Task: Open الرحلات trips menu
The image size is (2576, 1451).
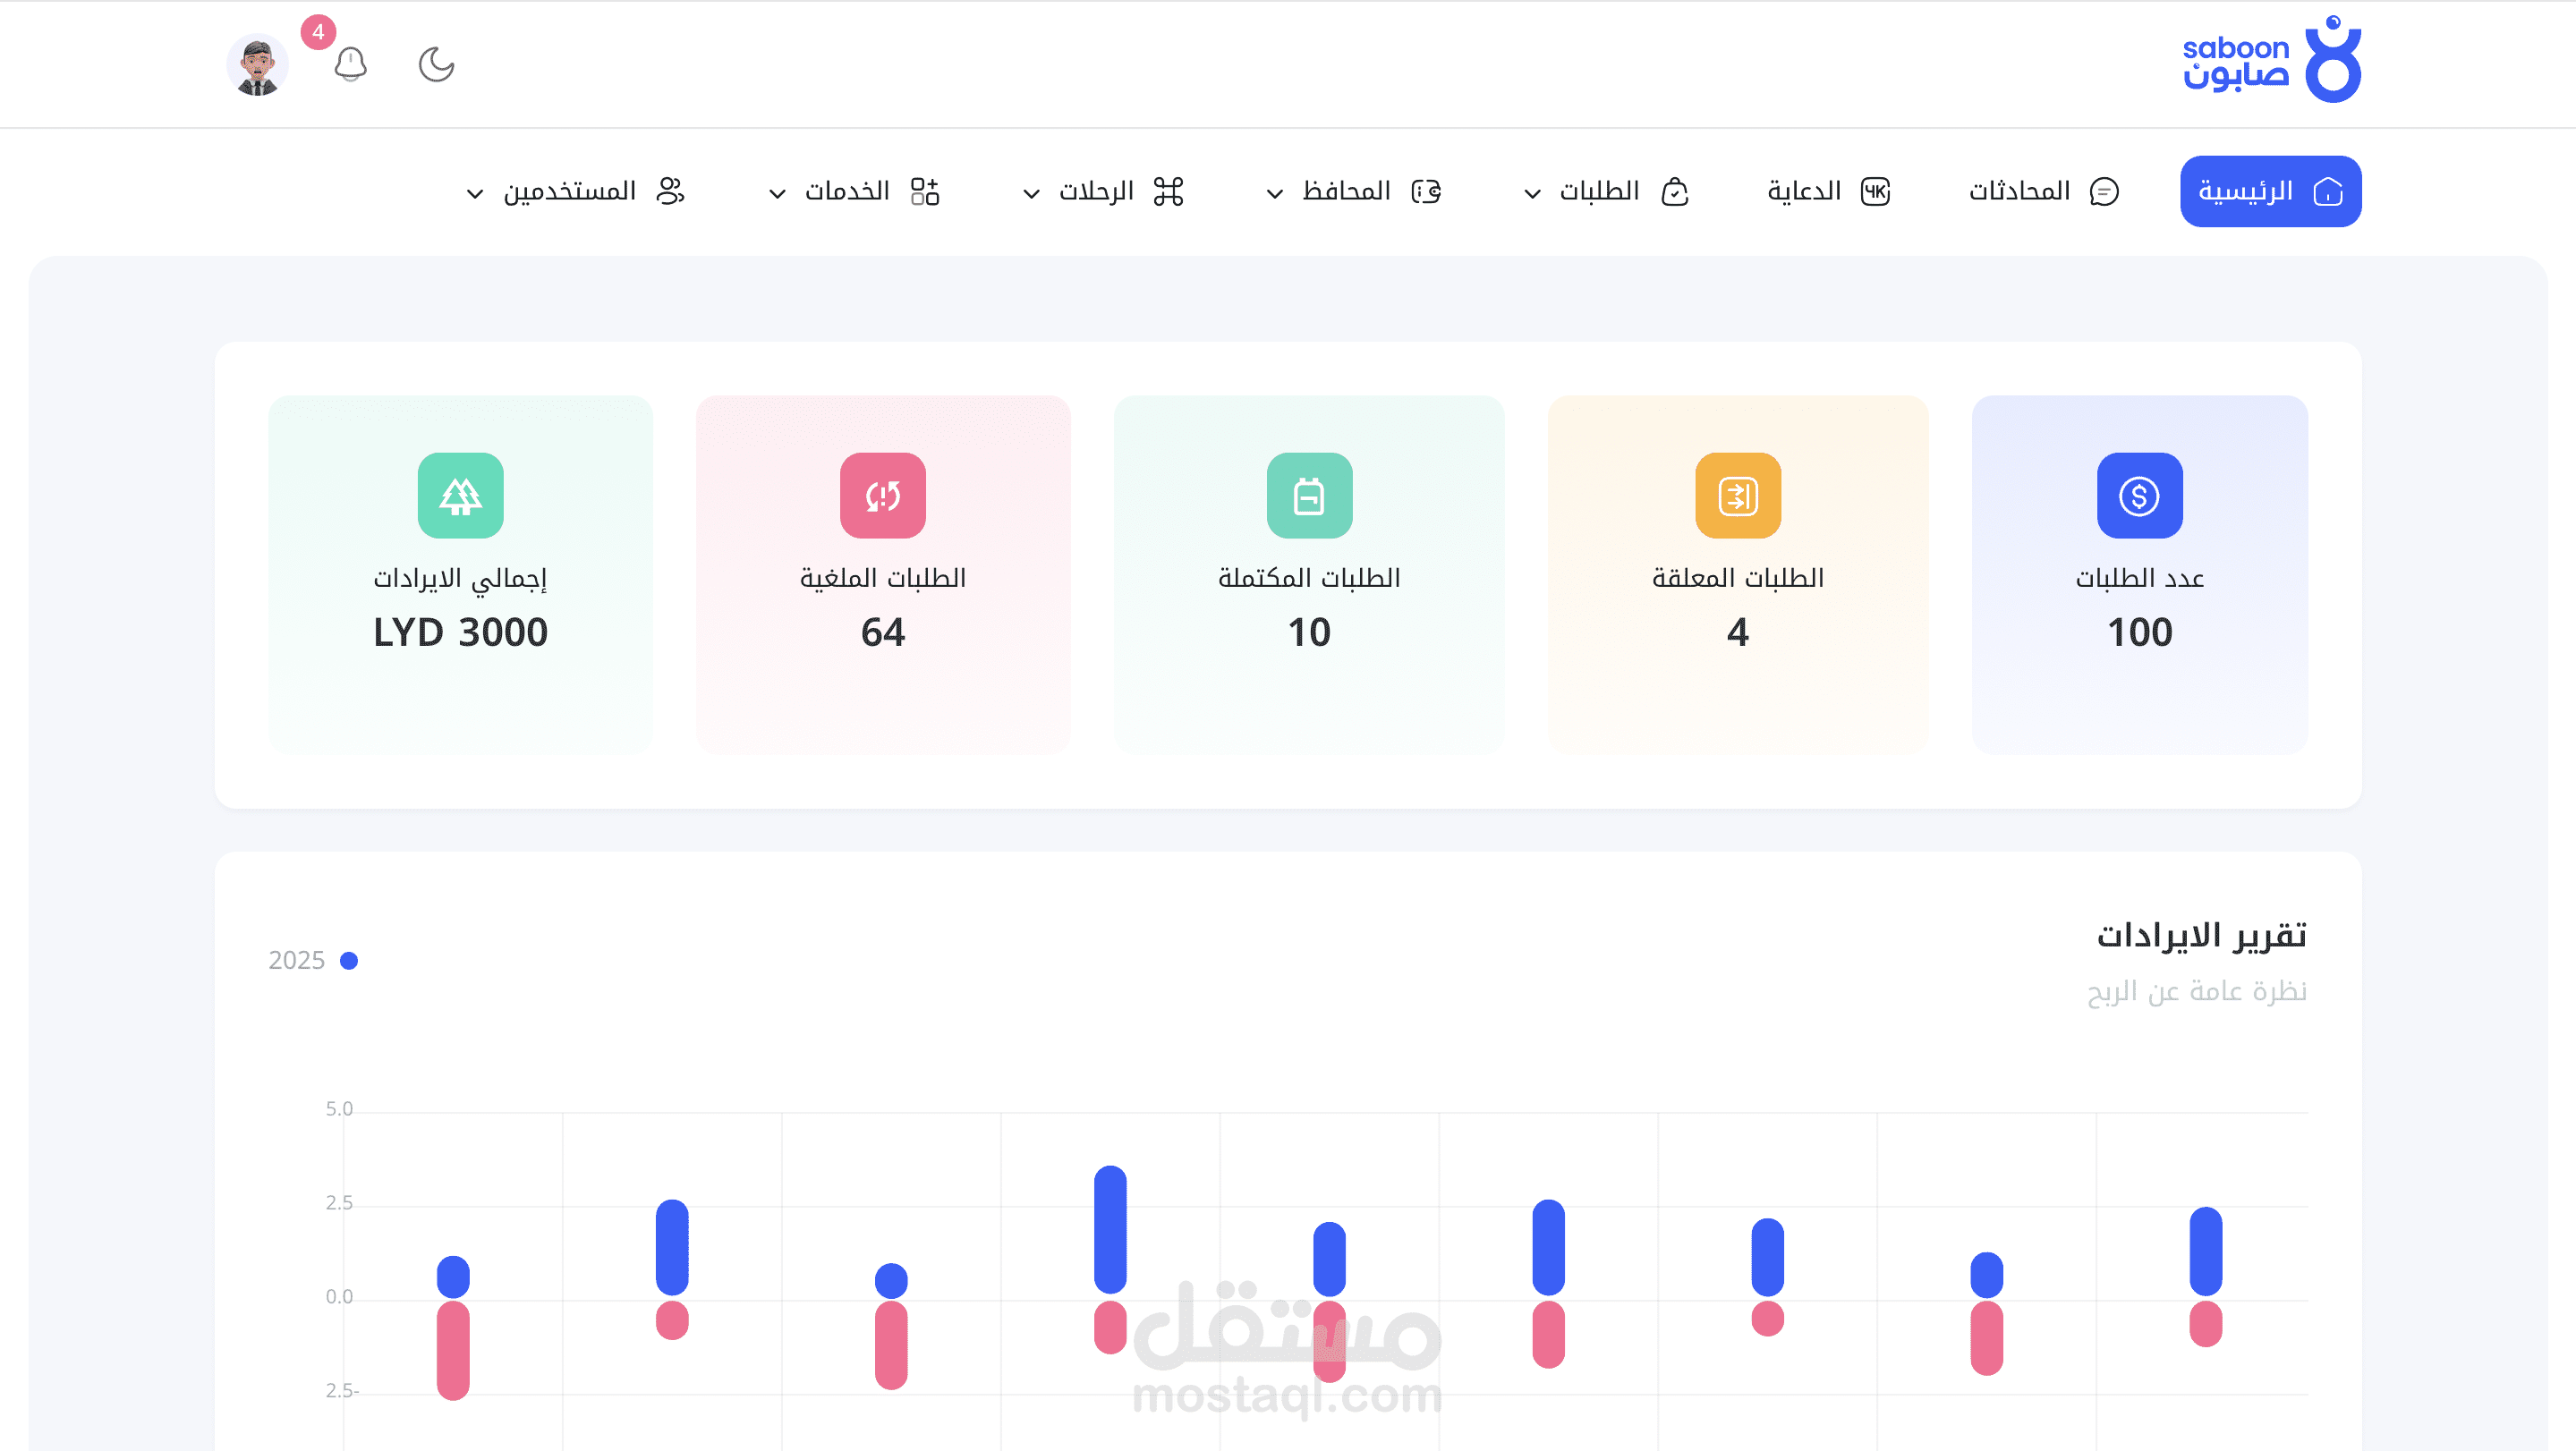Action: (x=1103, y=191)
